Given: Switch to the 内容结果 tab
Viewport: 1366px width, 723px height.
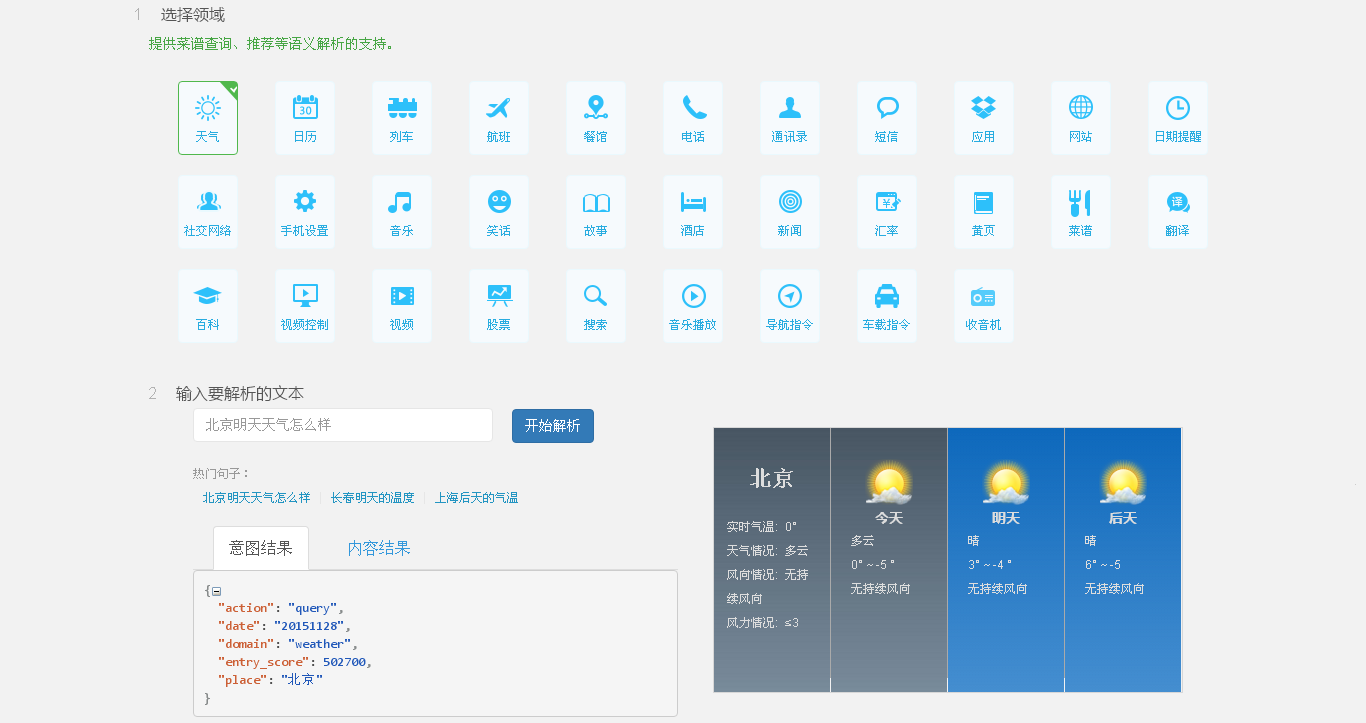Looking at the screenshot, I should (x=379, y=548).
